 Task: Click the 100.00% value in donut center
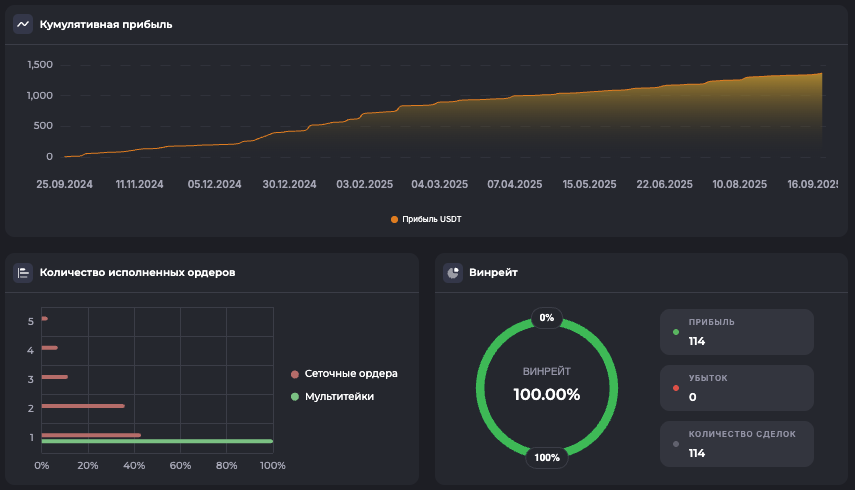click(547, 394)
